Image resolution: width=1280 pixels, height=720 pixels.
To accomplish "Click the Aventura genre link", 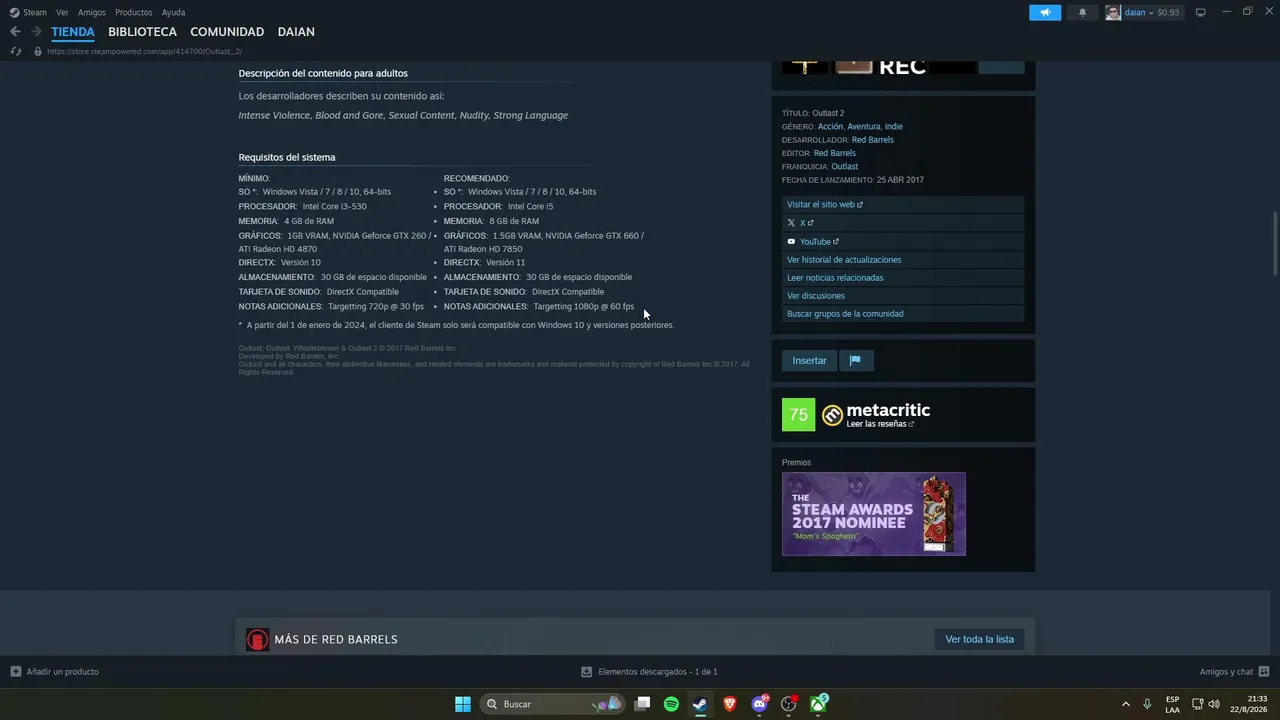I will click(x=864, y=127).
